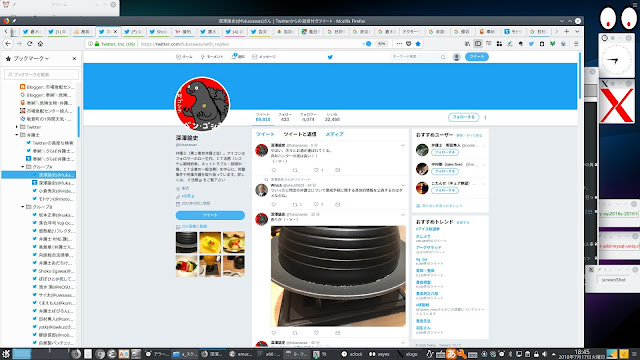The image size is (640, 360).
Task: Click screenShot button in small window
Action: (613, 280)
